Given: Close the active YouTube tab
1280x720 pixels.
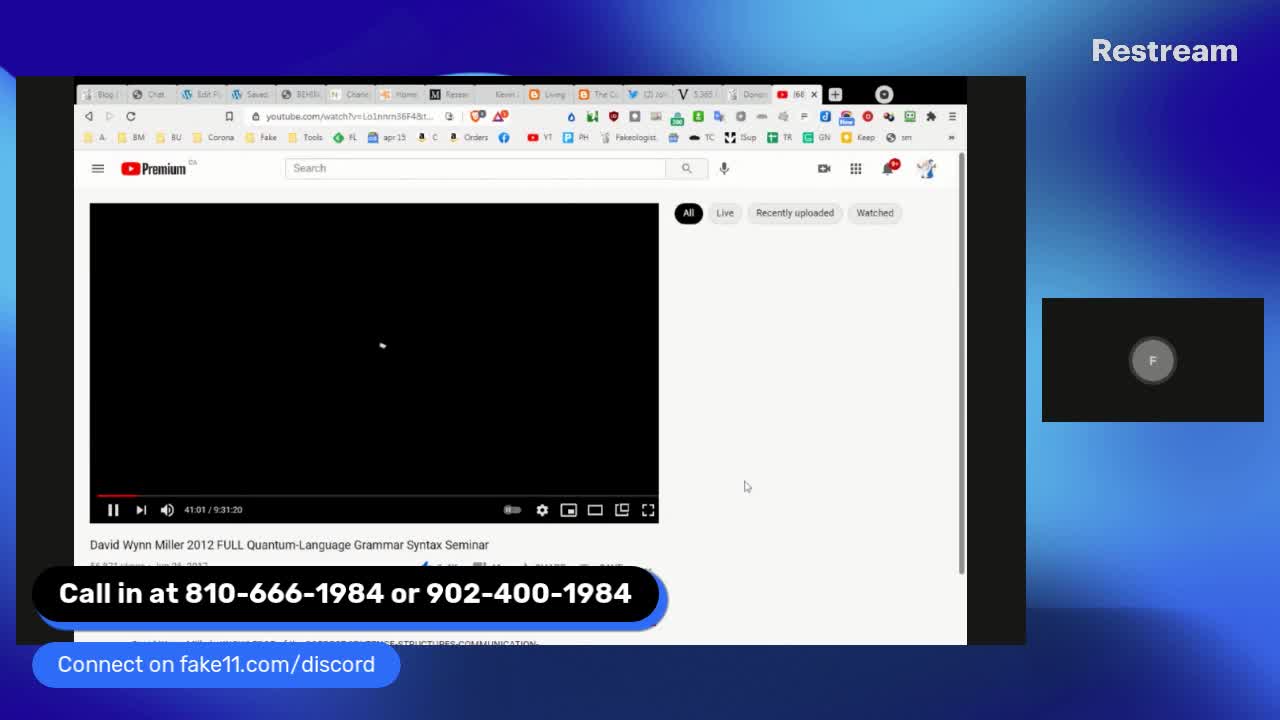Looking at the screenshot, I should (x=814, y=94).
